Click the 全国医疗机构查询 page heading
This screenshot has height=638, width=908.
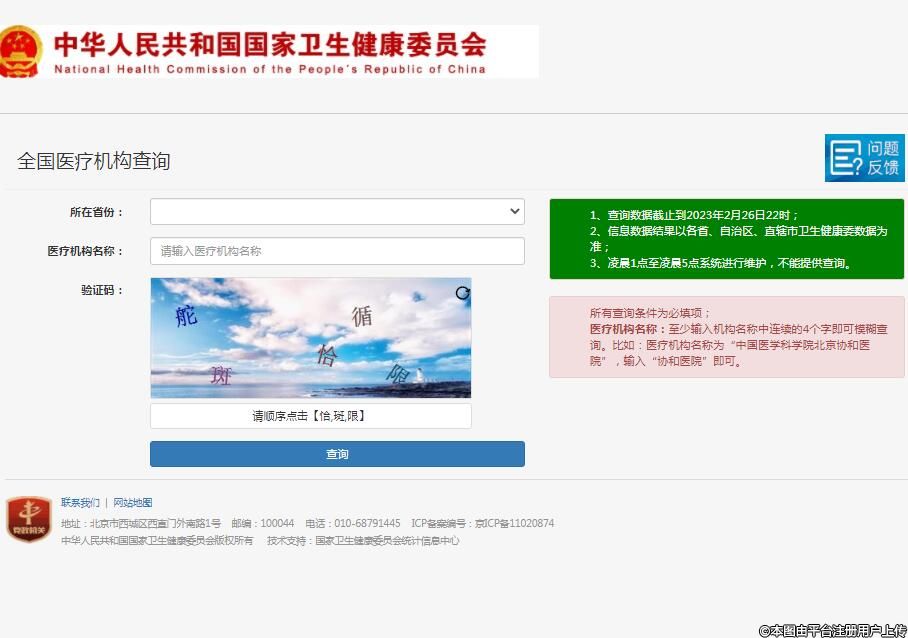(x=94, y=161)
